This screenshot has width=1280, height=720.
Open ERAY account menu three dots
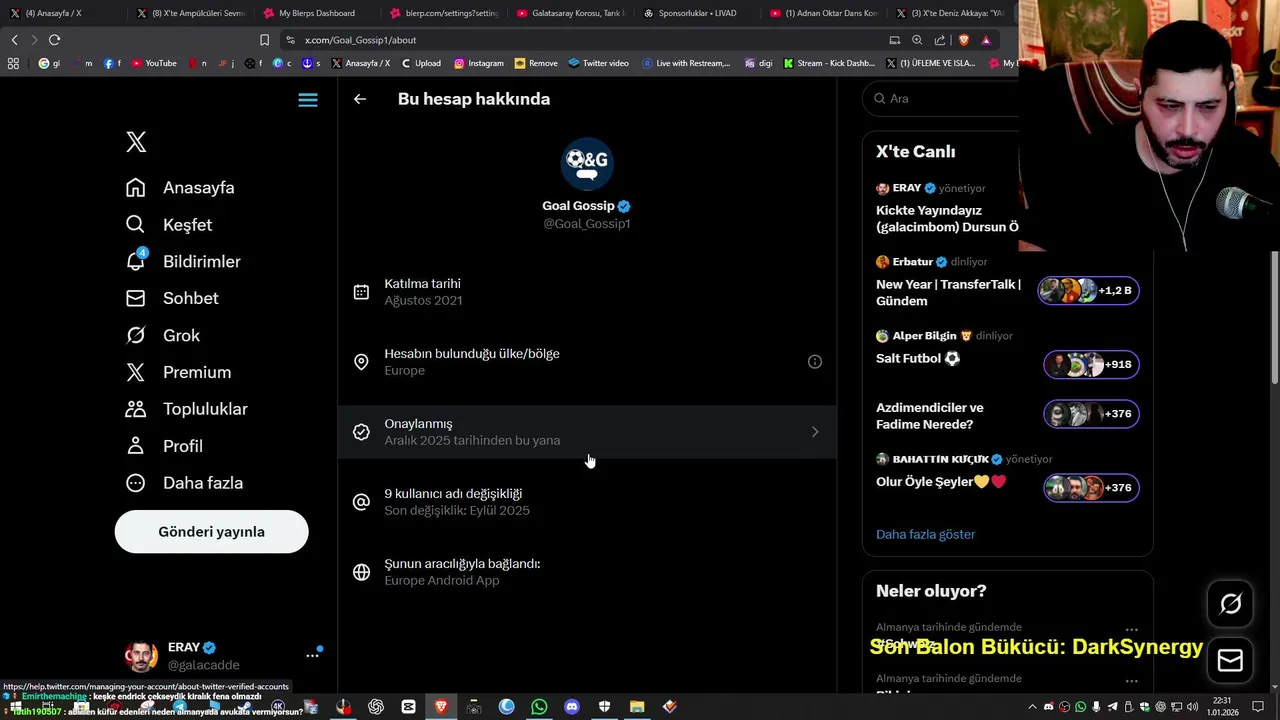click(x=312, y=655)
